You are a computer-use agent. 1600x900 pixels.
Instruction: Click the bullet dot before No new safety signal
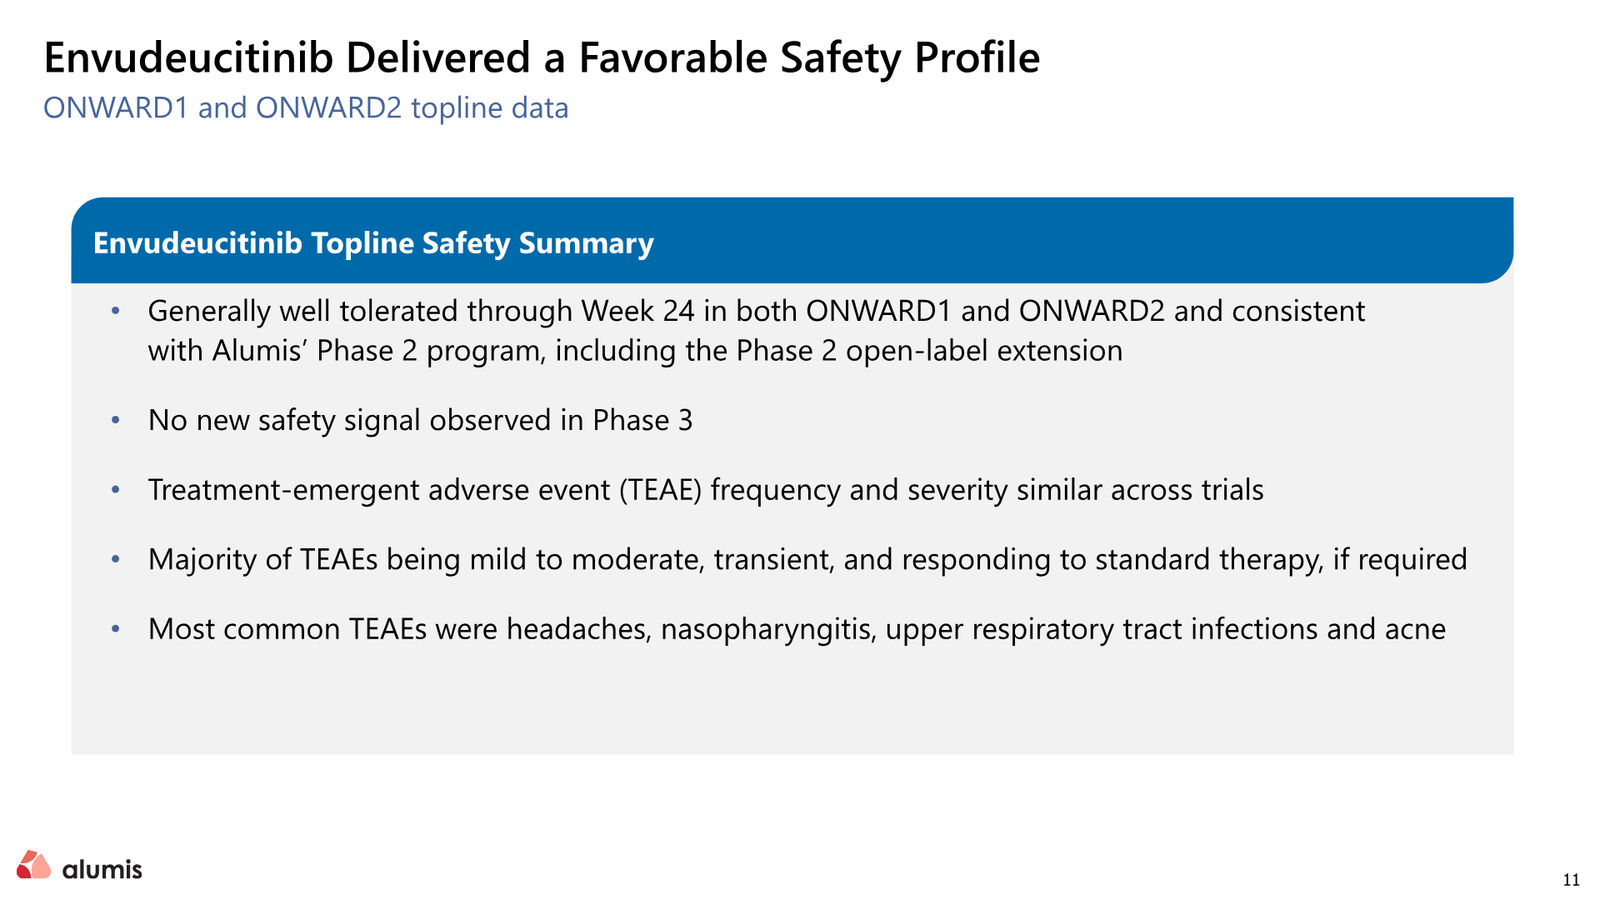pos(116,421)
